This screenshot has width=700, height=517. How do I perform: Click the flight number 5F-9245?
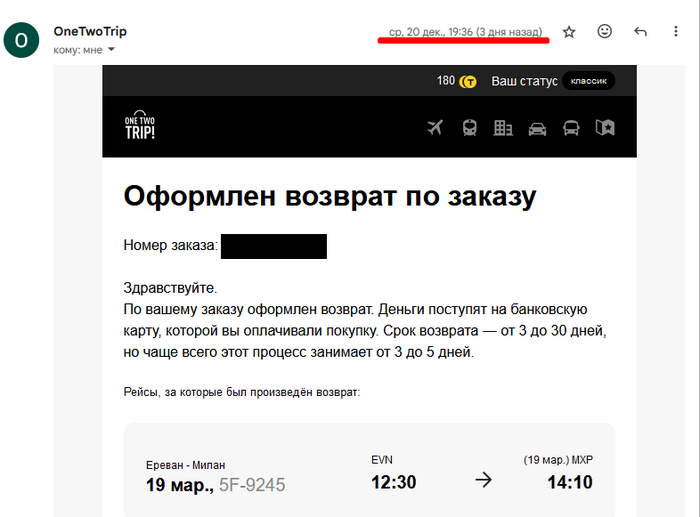[x=252, y=485]
